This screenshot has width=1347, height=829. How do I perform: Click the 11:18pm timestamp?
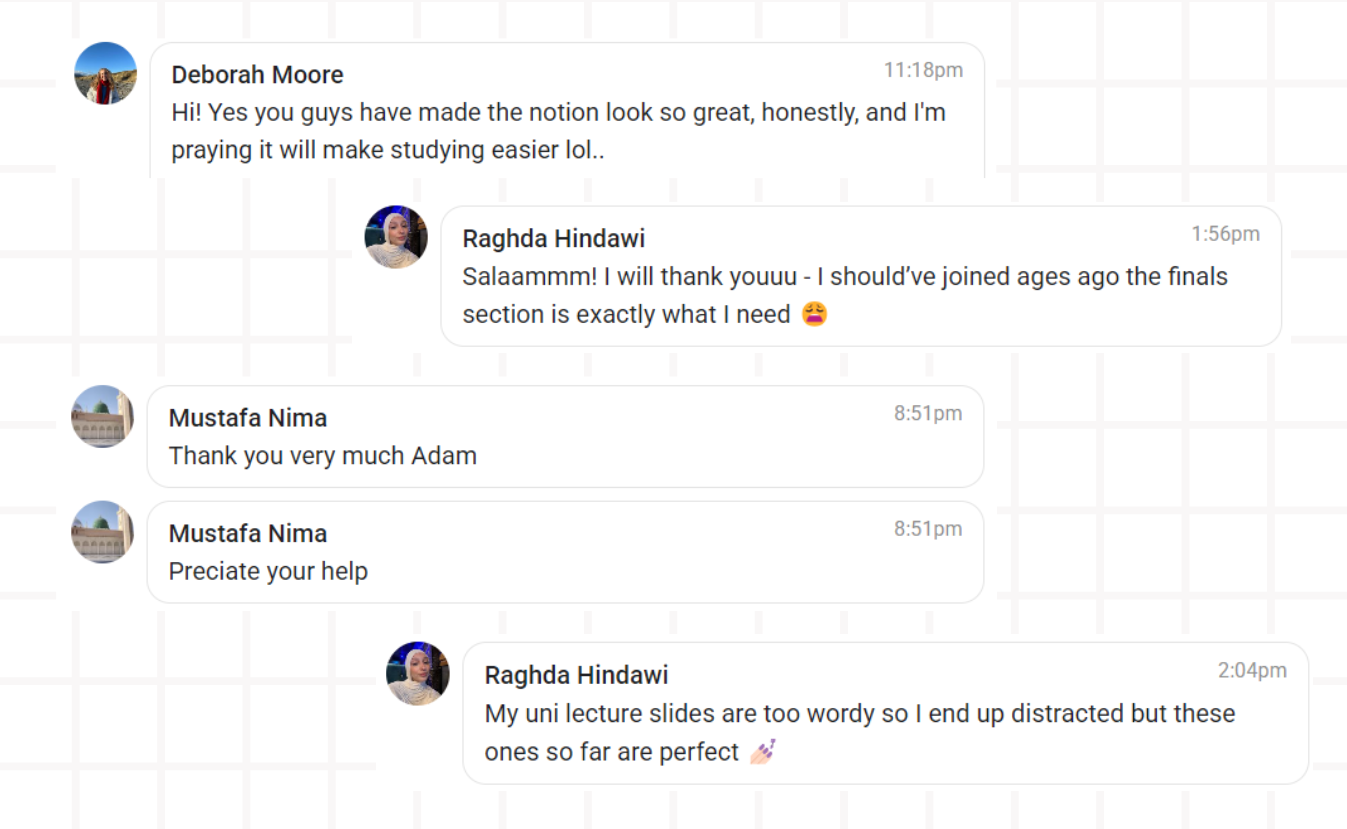(923, 70)
